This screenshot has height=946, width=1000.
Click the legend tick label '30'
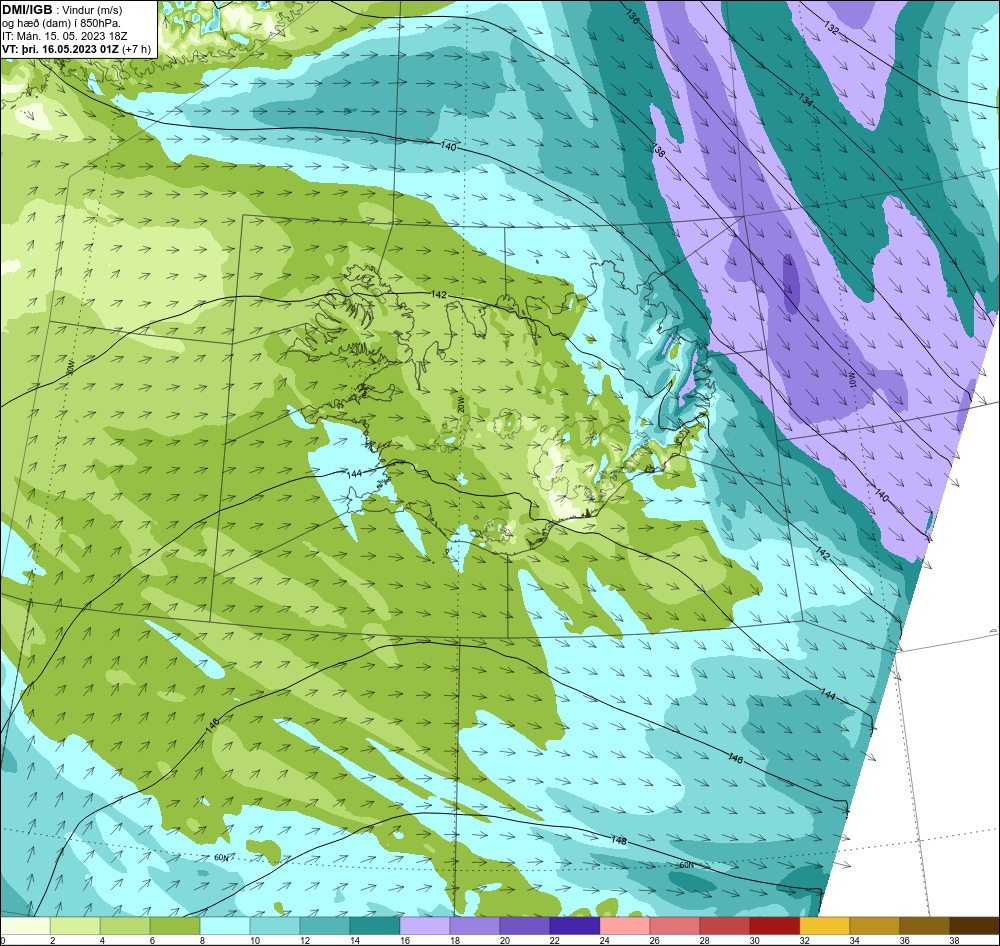point(754,940)
